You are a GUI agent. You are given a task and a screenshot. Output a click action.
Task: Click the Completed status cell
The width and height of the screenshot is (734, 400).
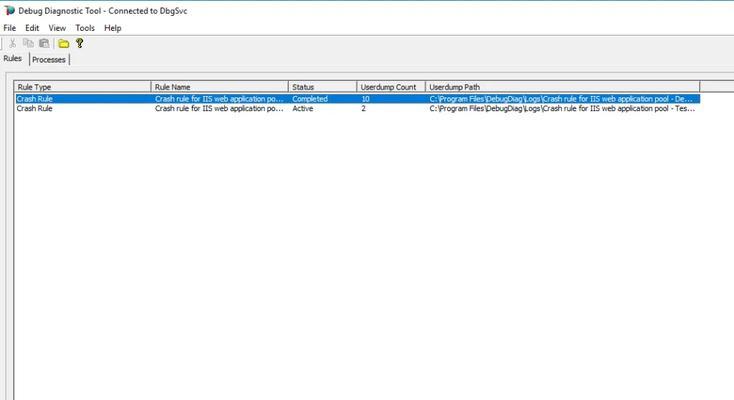click(x=310, y=99)
